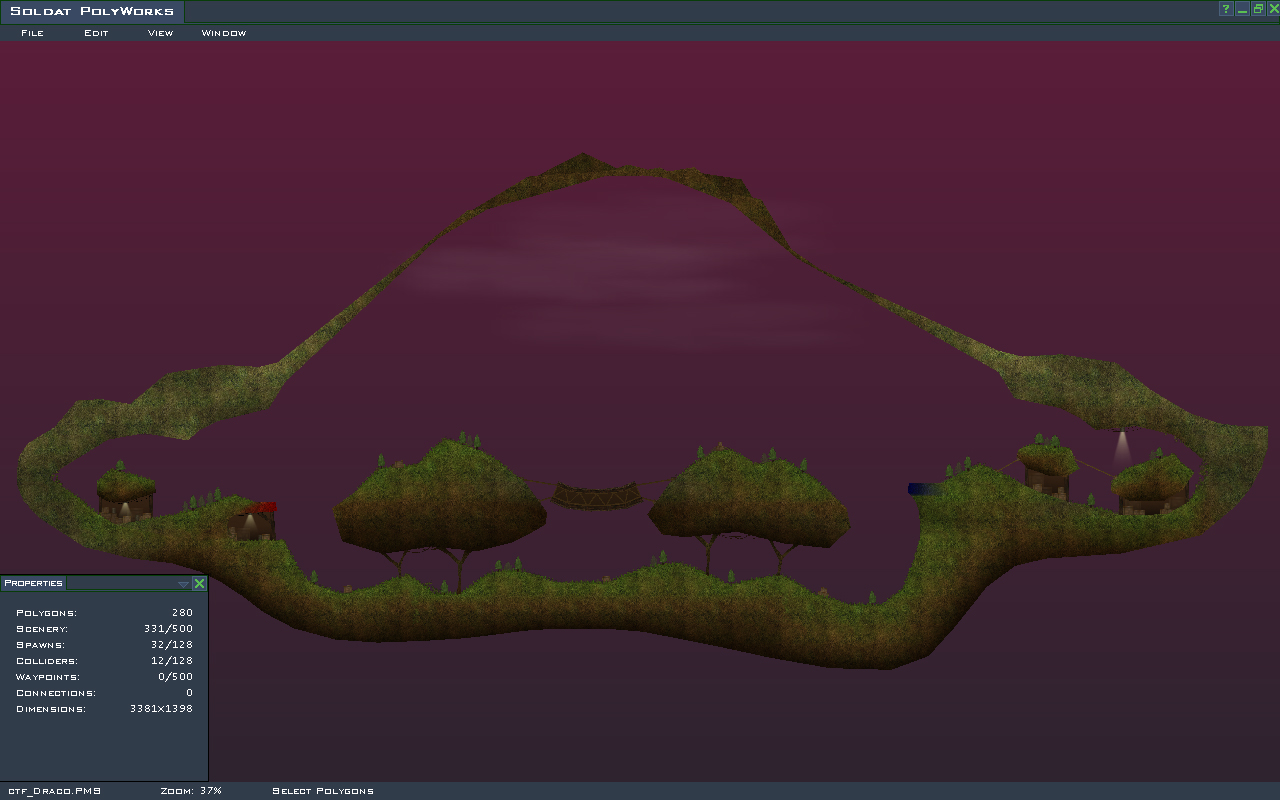1280x800 pixels.
Task: Open the Window menu
Action: [x=224, y=33]
